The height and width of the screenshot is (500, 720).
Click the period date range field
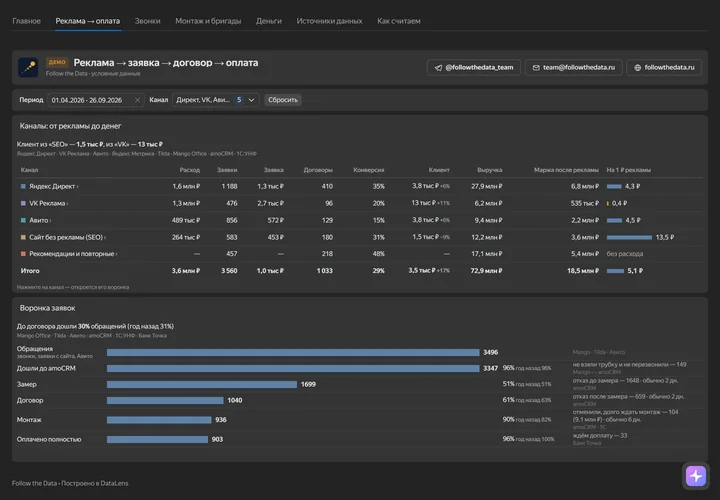click(x=96, y=100)
